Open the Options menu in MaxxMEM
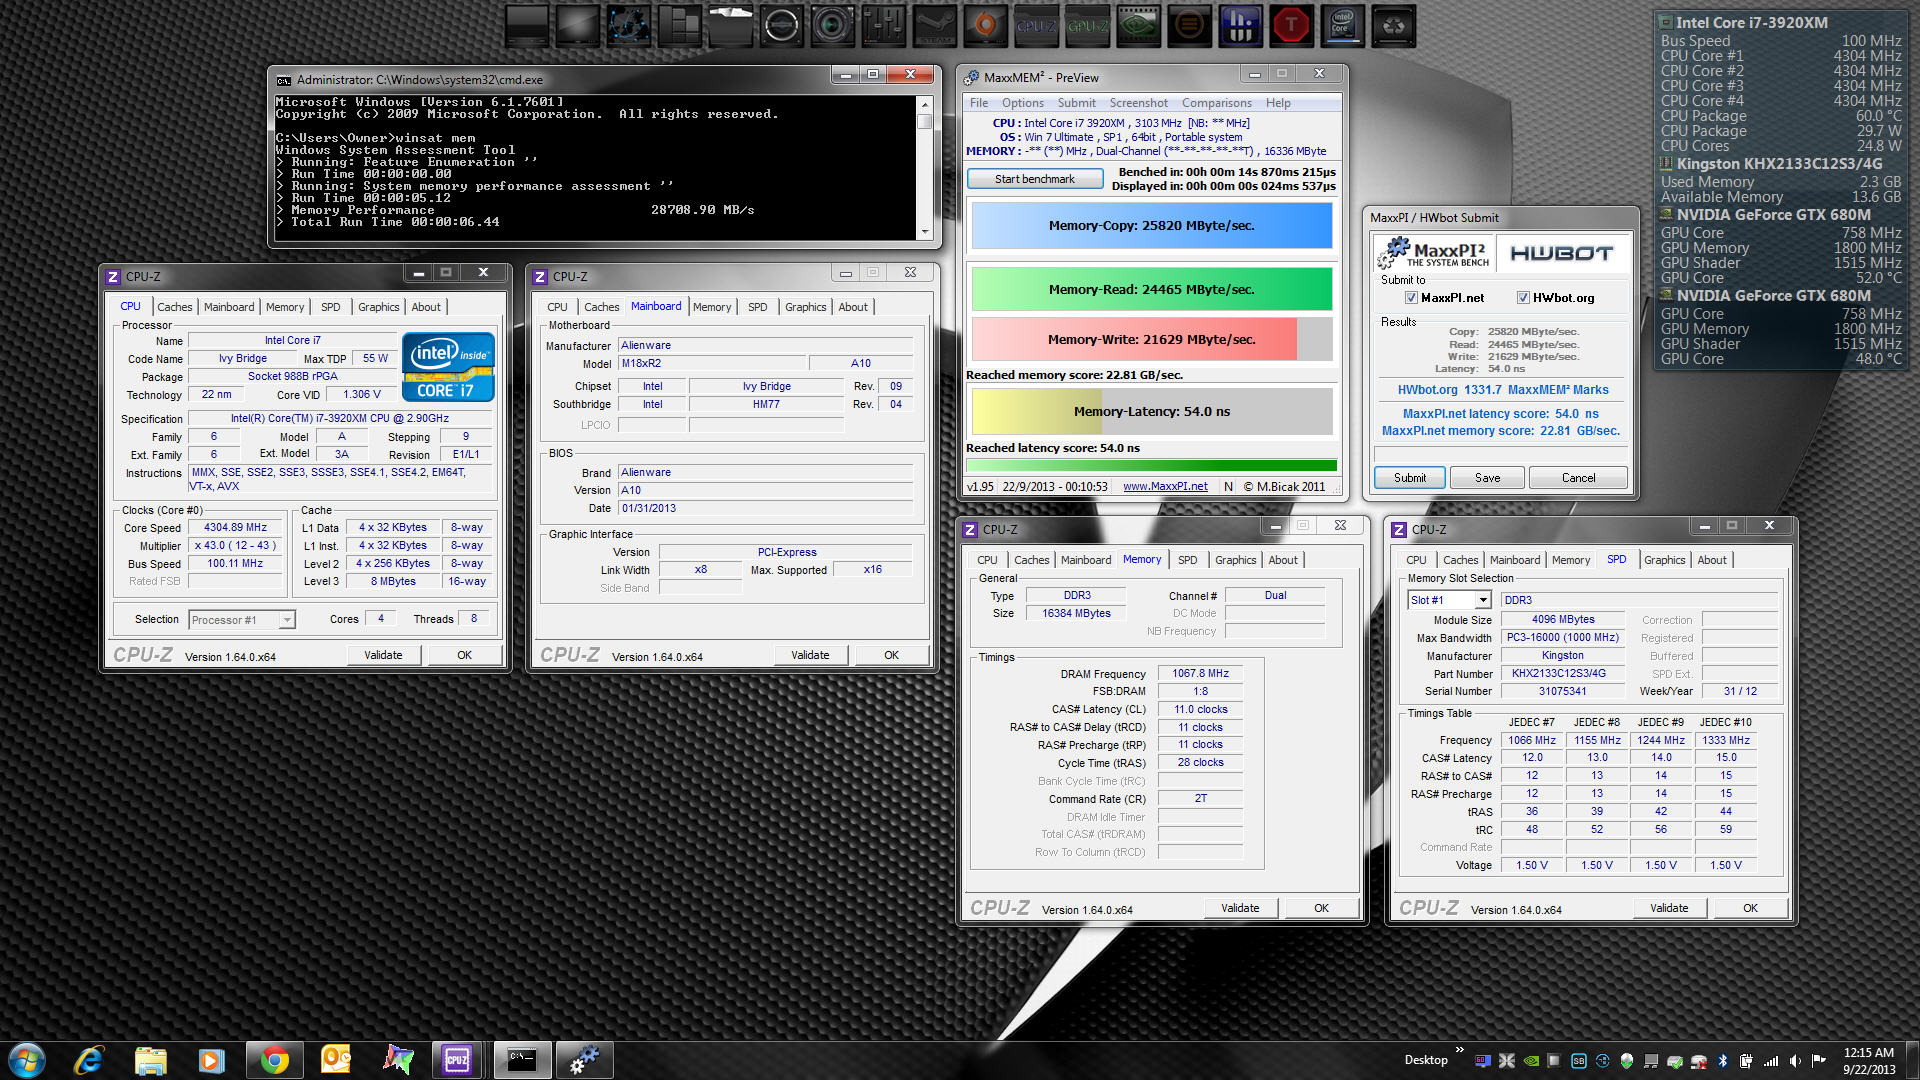The width and height of the screenshot is (1920, 1080). point(1022,103)
